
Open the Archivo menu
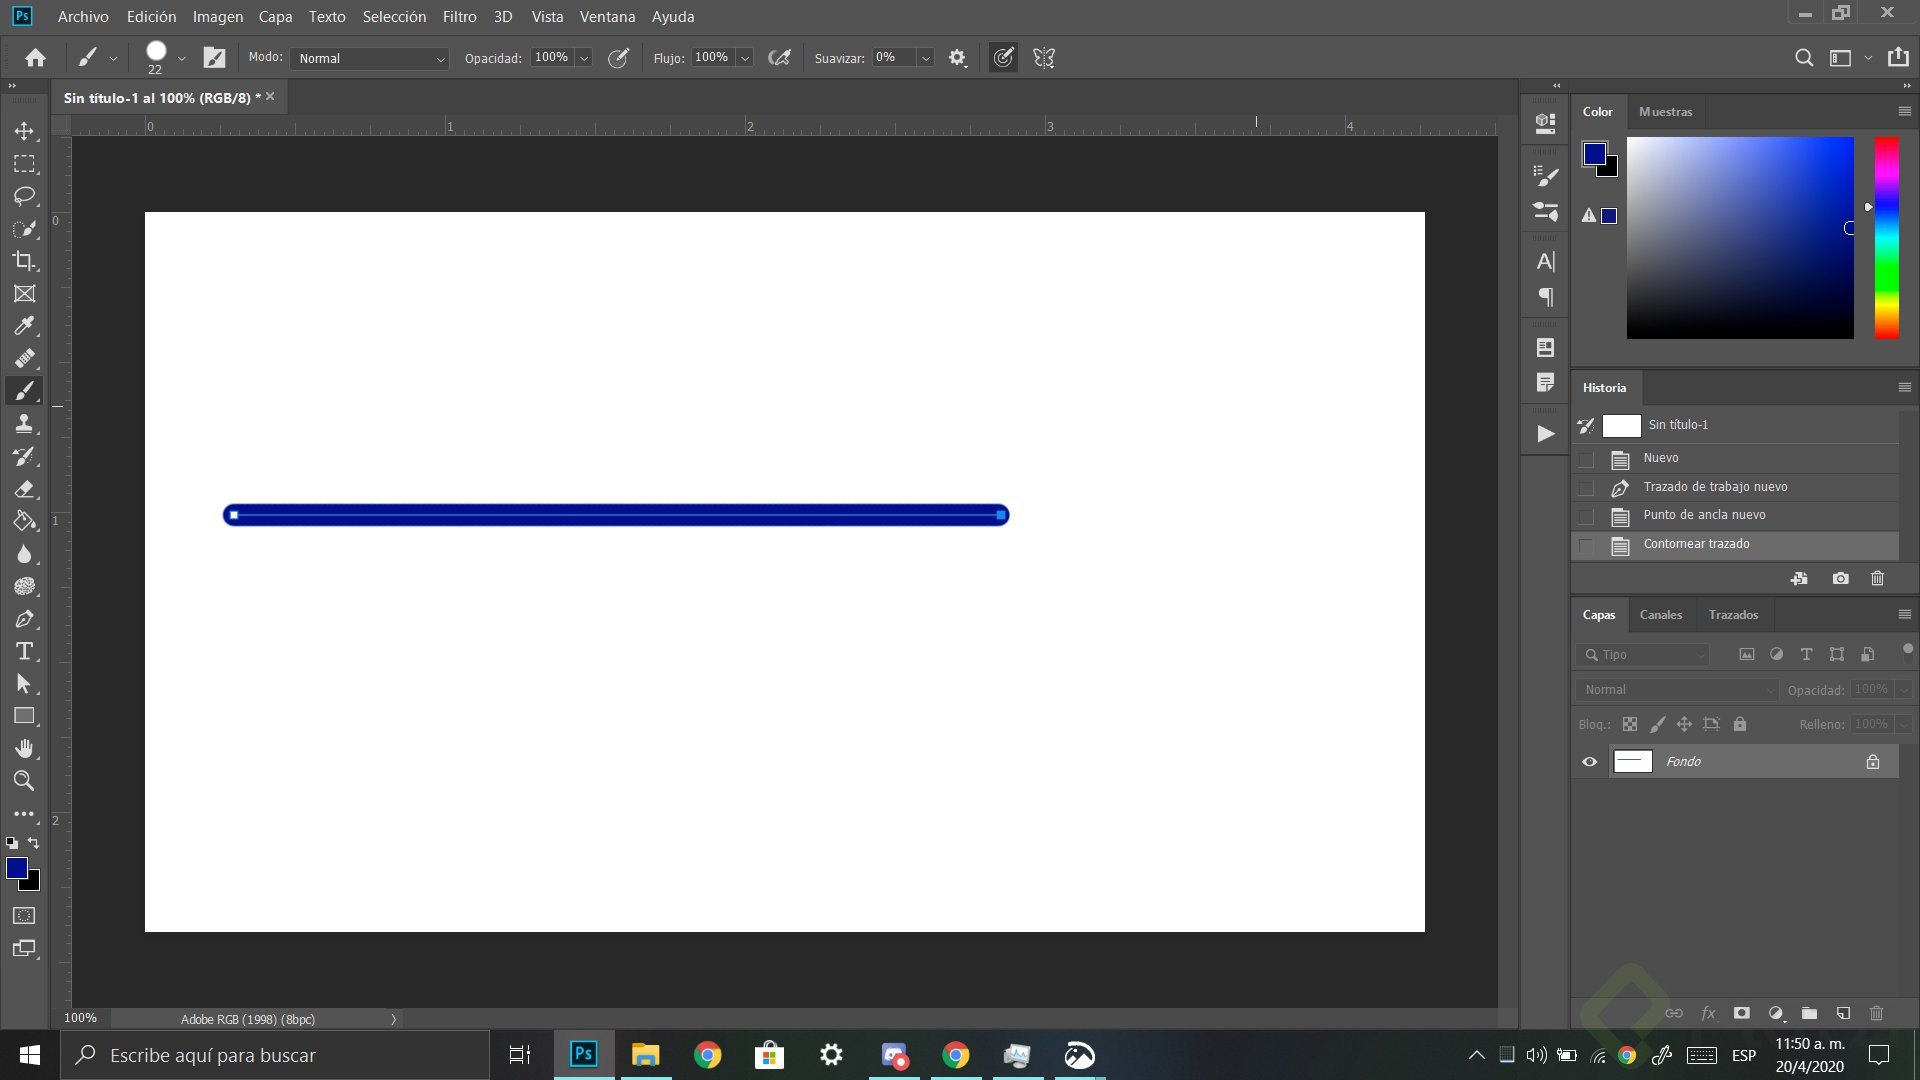pos(83,17)
